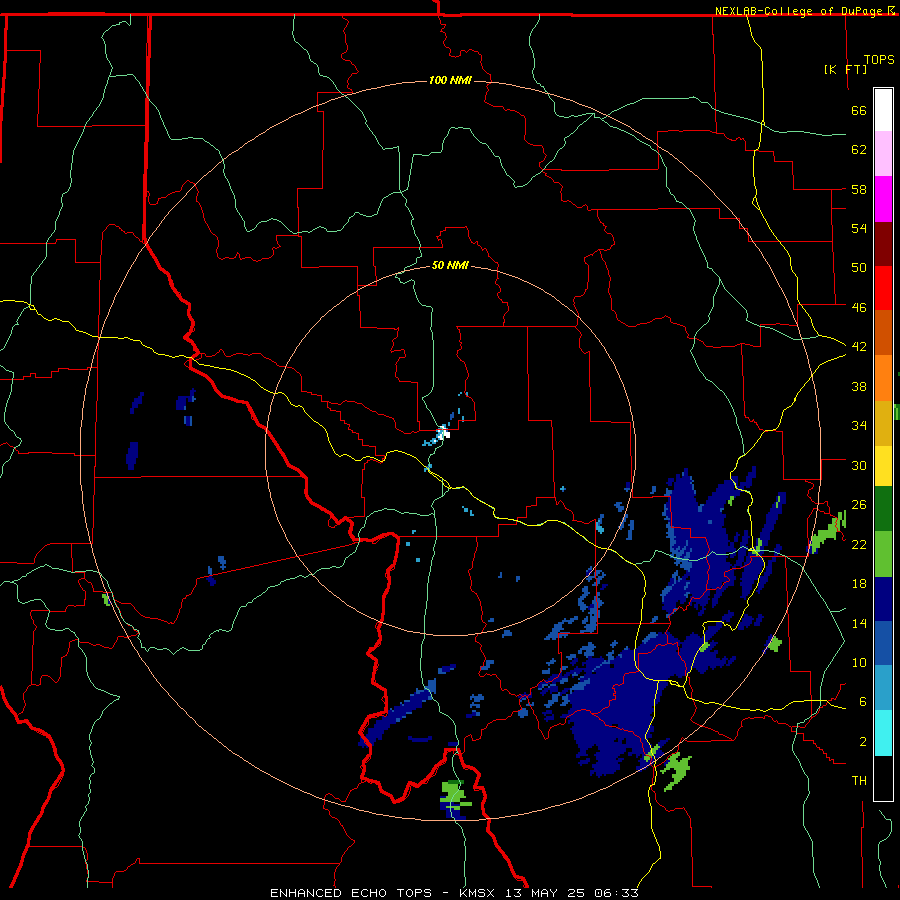
Task: Pick the bright orange legend swatch
Action: [883, 378]
